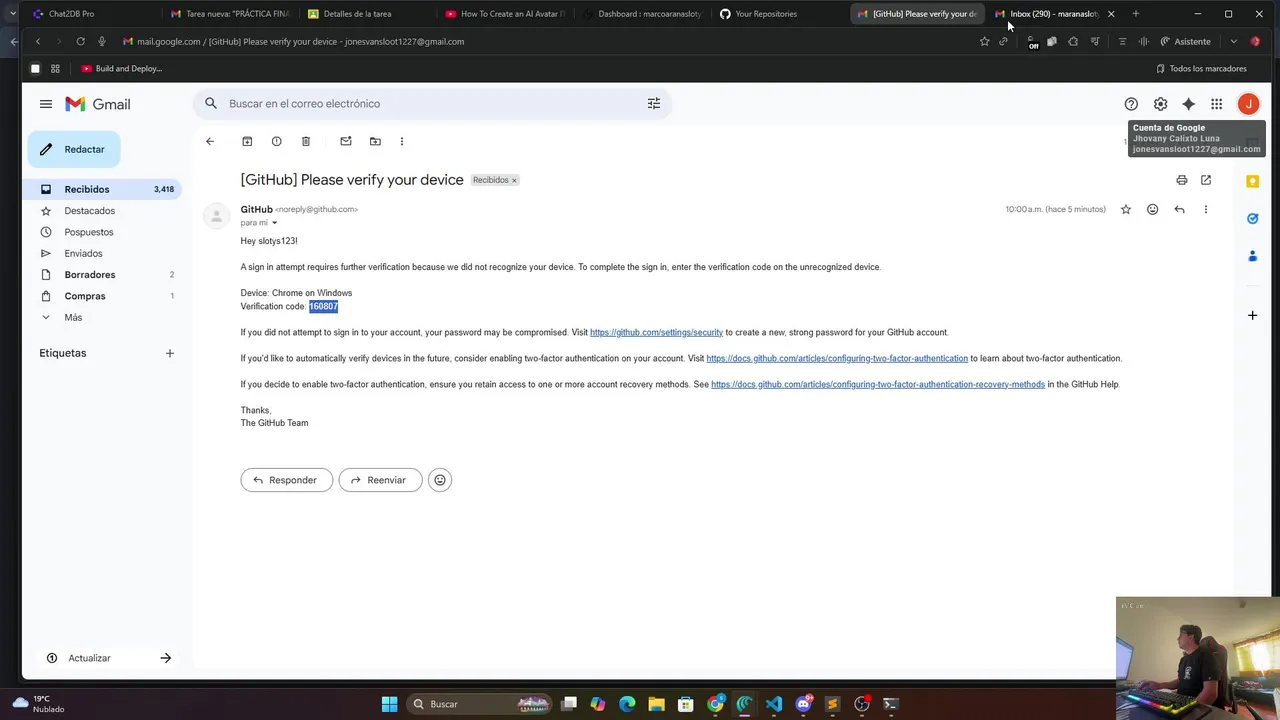Mark email as unread
Screen dimensions: 1280x720
(346, 141)
